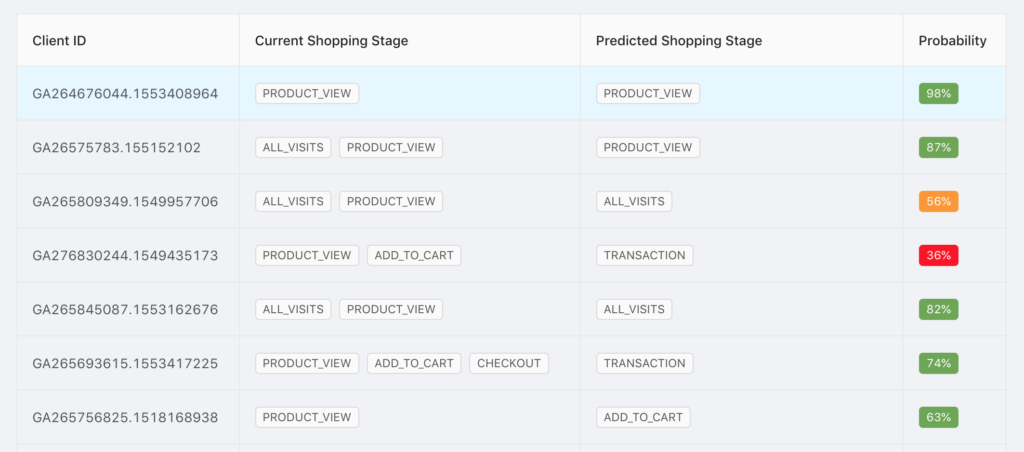Screen dimensions: 1024x452
Task: Select client ID GA265809349.1549957706
Action: click(x=125, y=201)
